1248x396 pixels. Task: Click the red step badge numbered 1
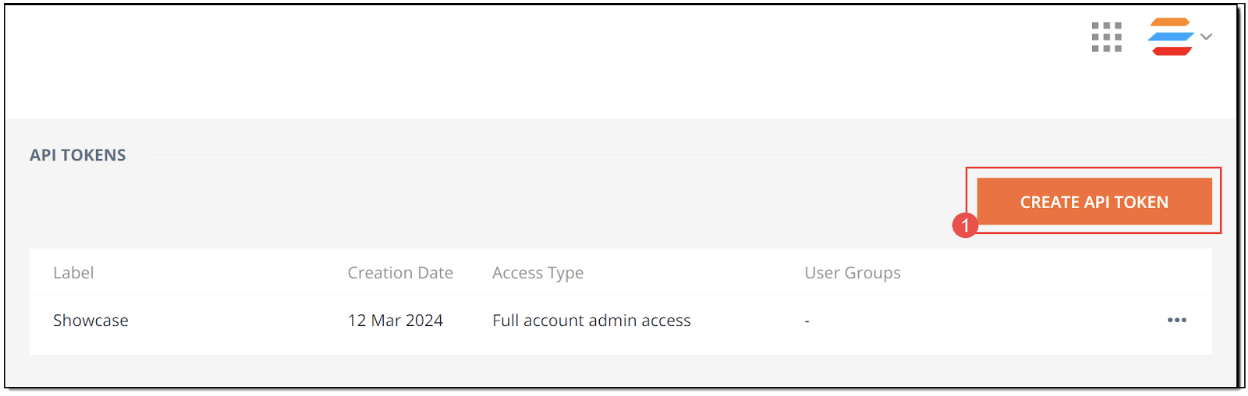tap(965, 227)
